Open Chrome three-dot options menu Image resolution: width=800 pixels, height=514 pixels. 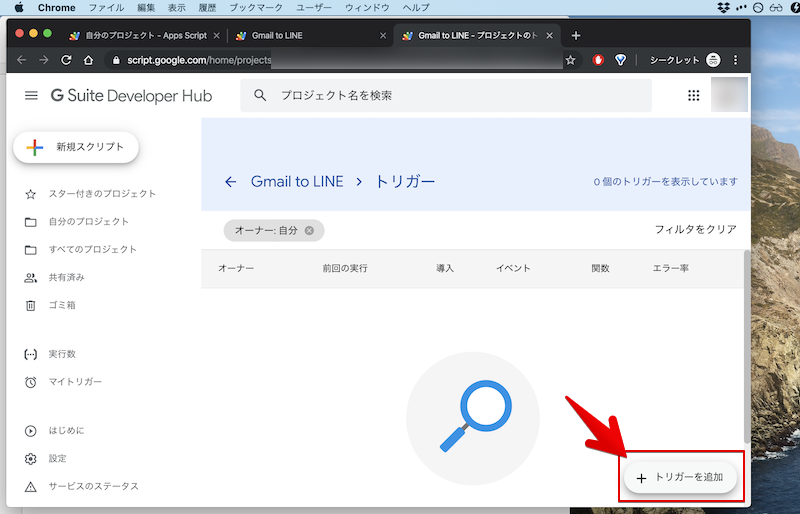(737, 60)
